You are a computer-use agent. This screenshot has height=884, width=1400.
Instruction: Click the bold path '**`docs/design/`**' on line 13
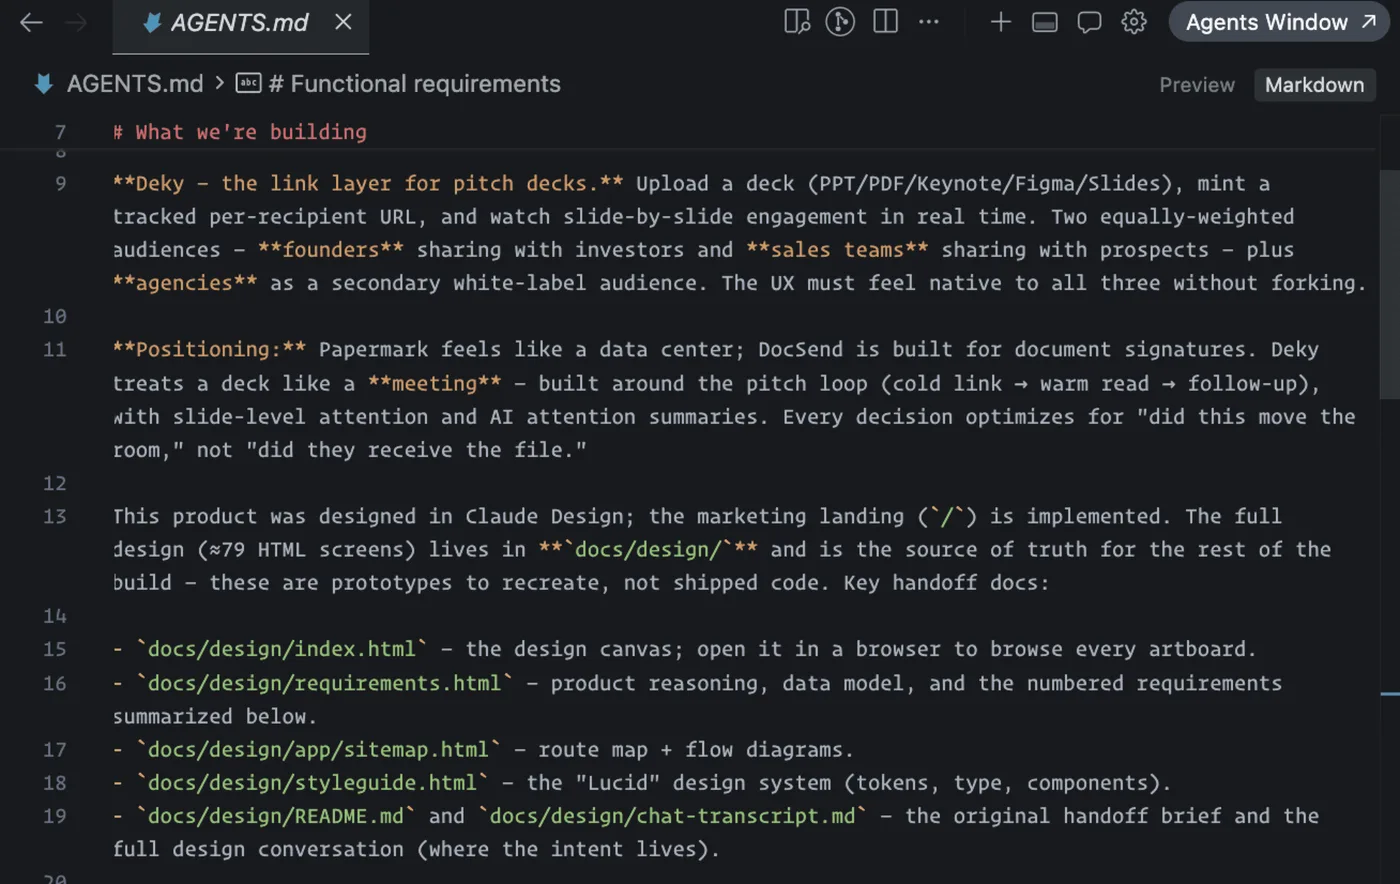648,549
